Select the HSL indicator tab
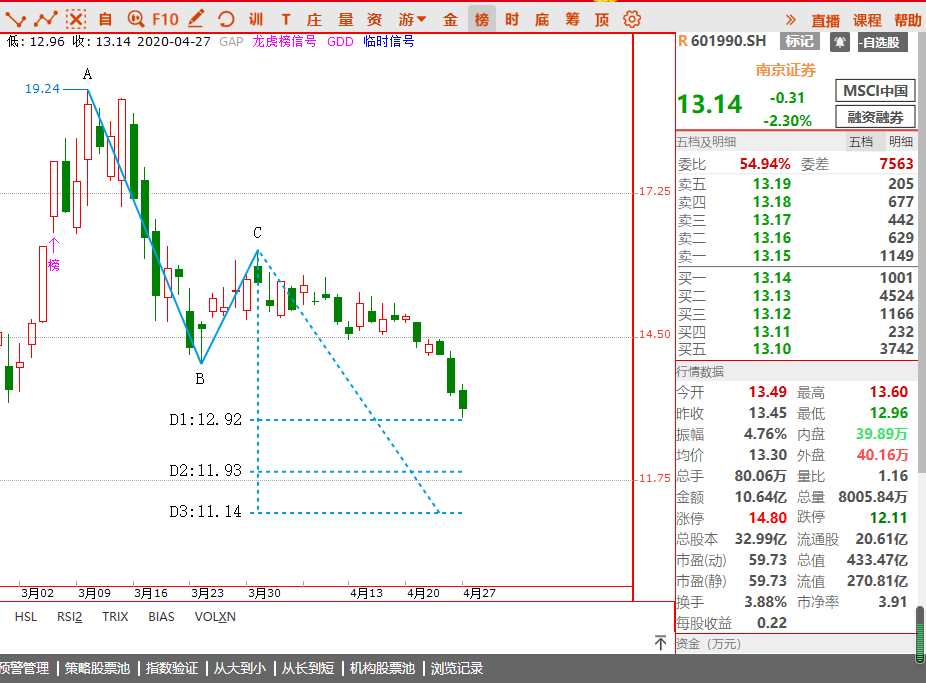 click(x=26, y=617)
